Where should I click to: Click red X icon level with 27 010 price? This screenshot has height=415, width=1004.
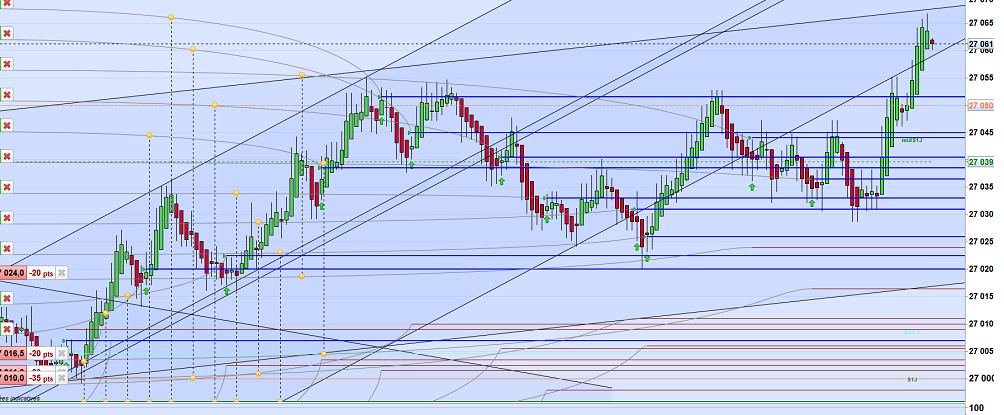click(7, 329)
